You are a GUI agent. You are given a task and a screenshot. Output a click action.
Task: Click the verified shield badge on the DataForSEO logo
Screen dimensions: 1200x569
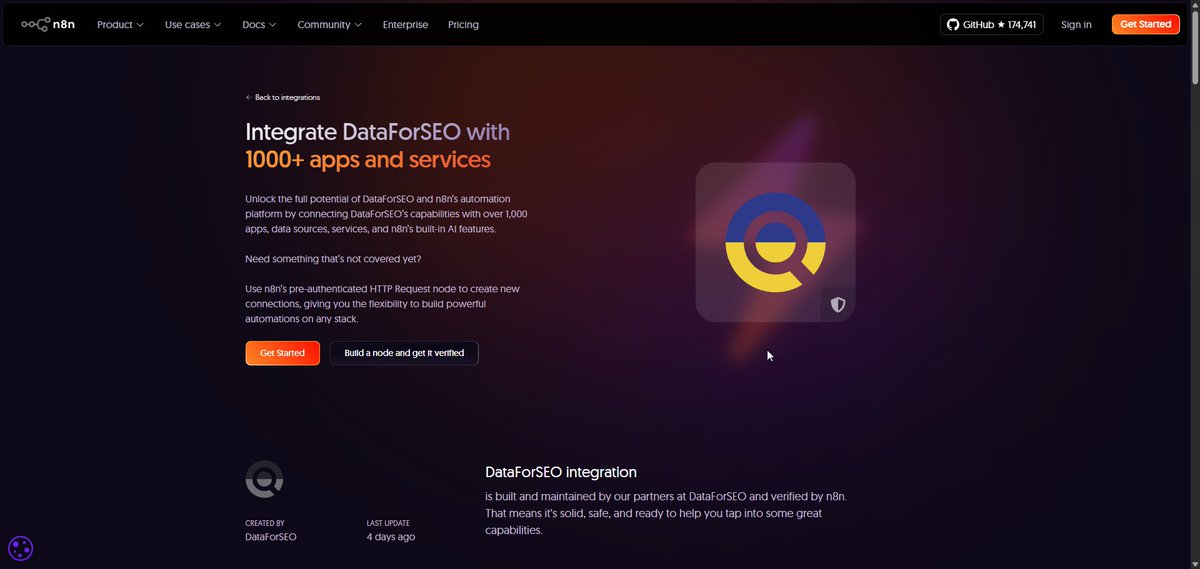coord(838,305)
